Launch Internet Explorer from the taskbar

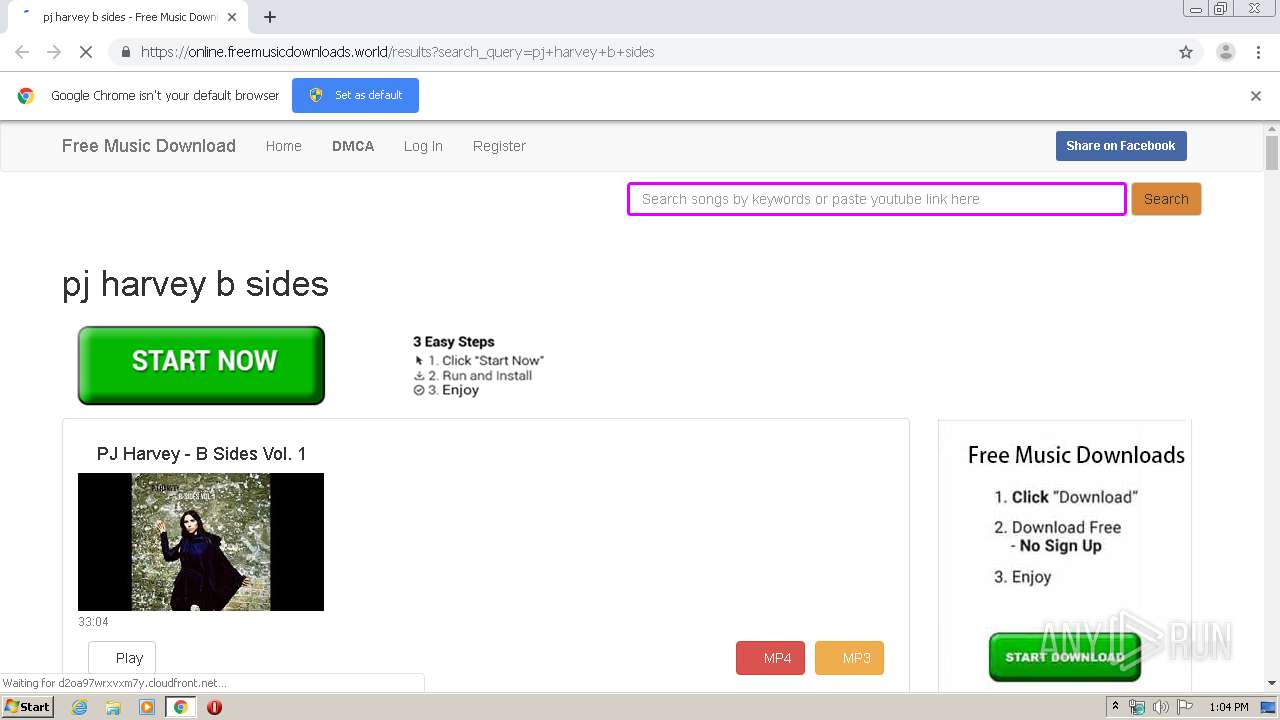coord(79,707)
